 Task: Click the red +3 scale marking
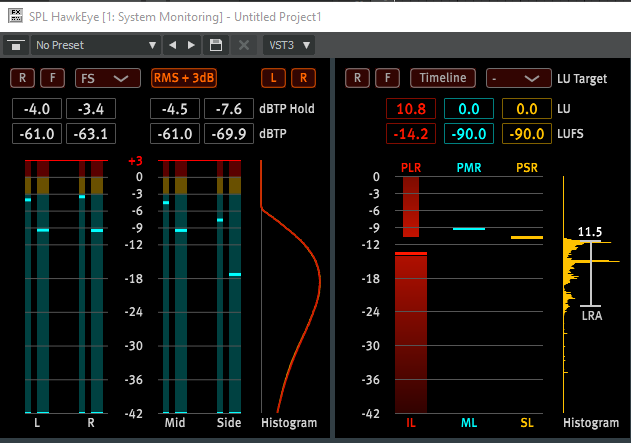point(135,161)
